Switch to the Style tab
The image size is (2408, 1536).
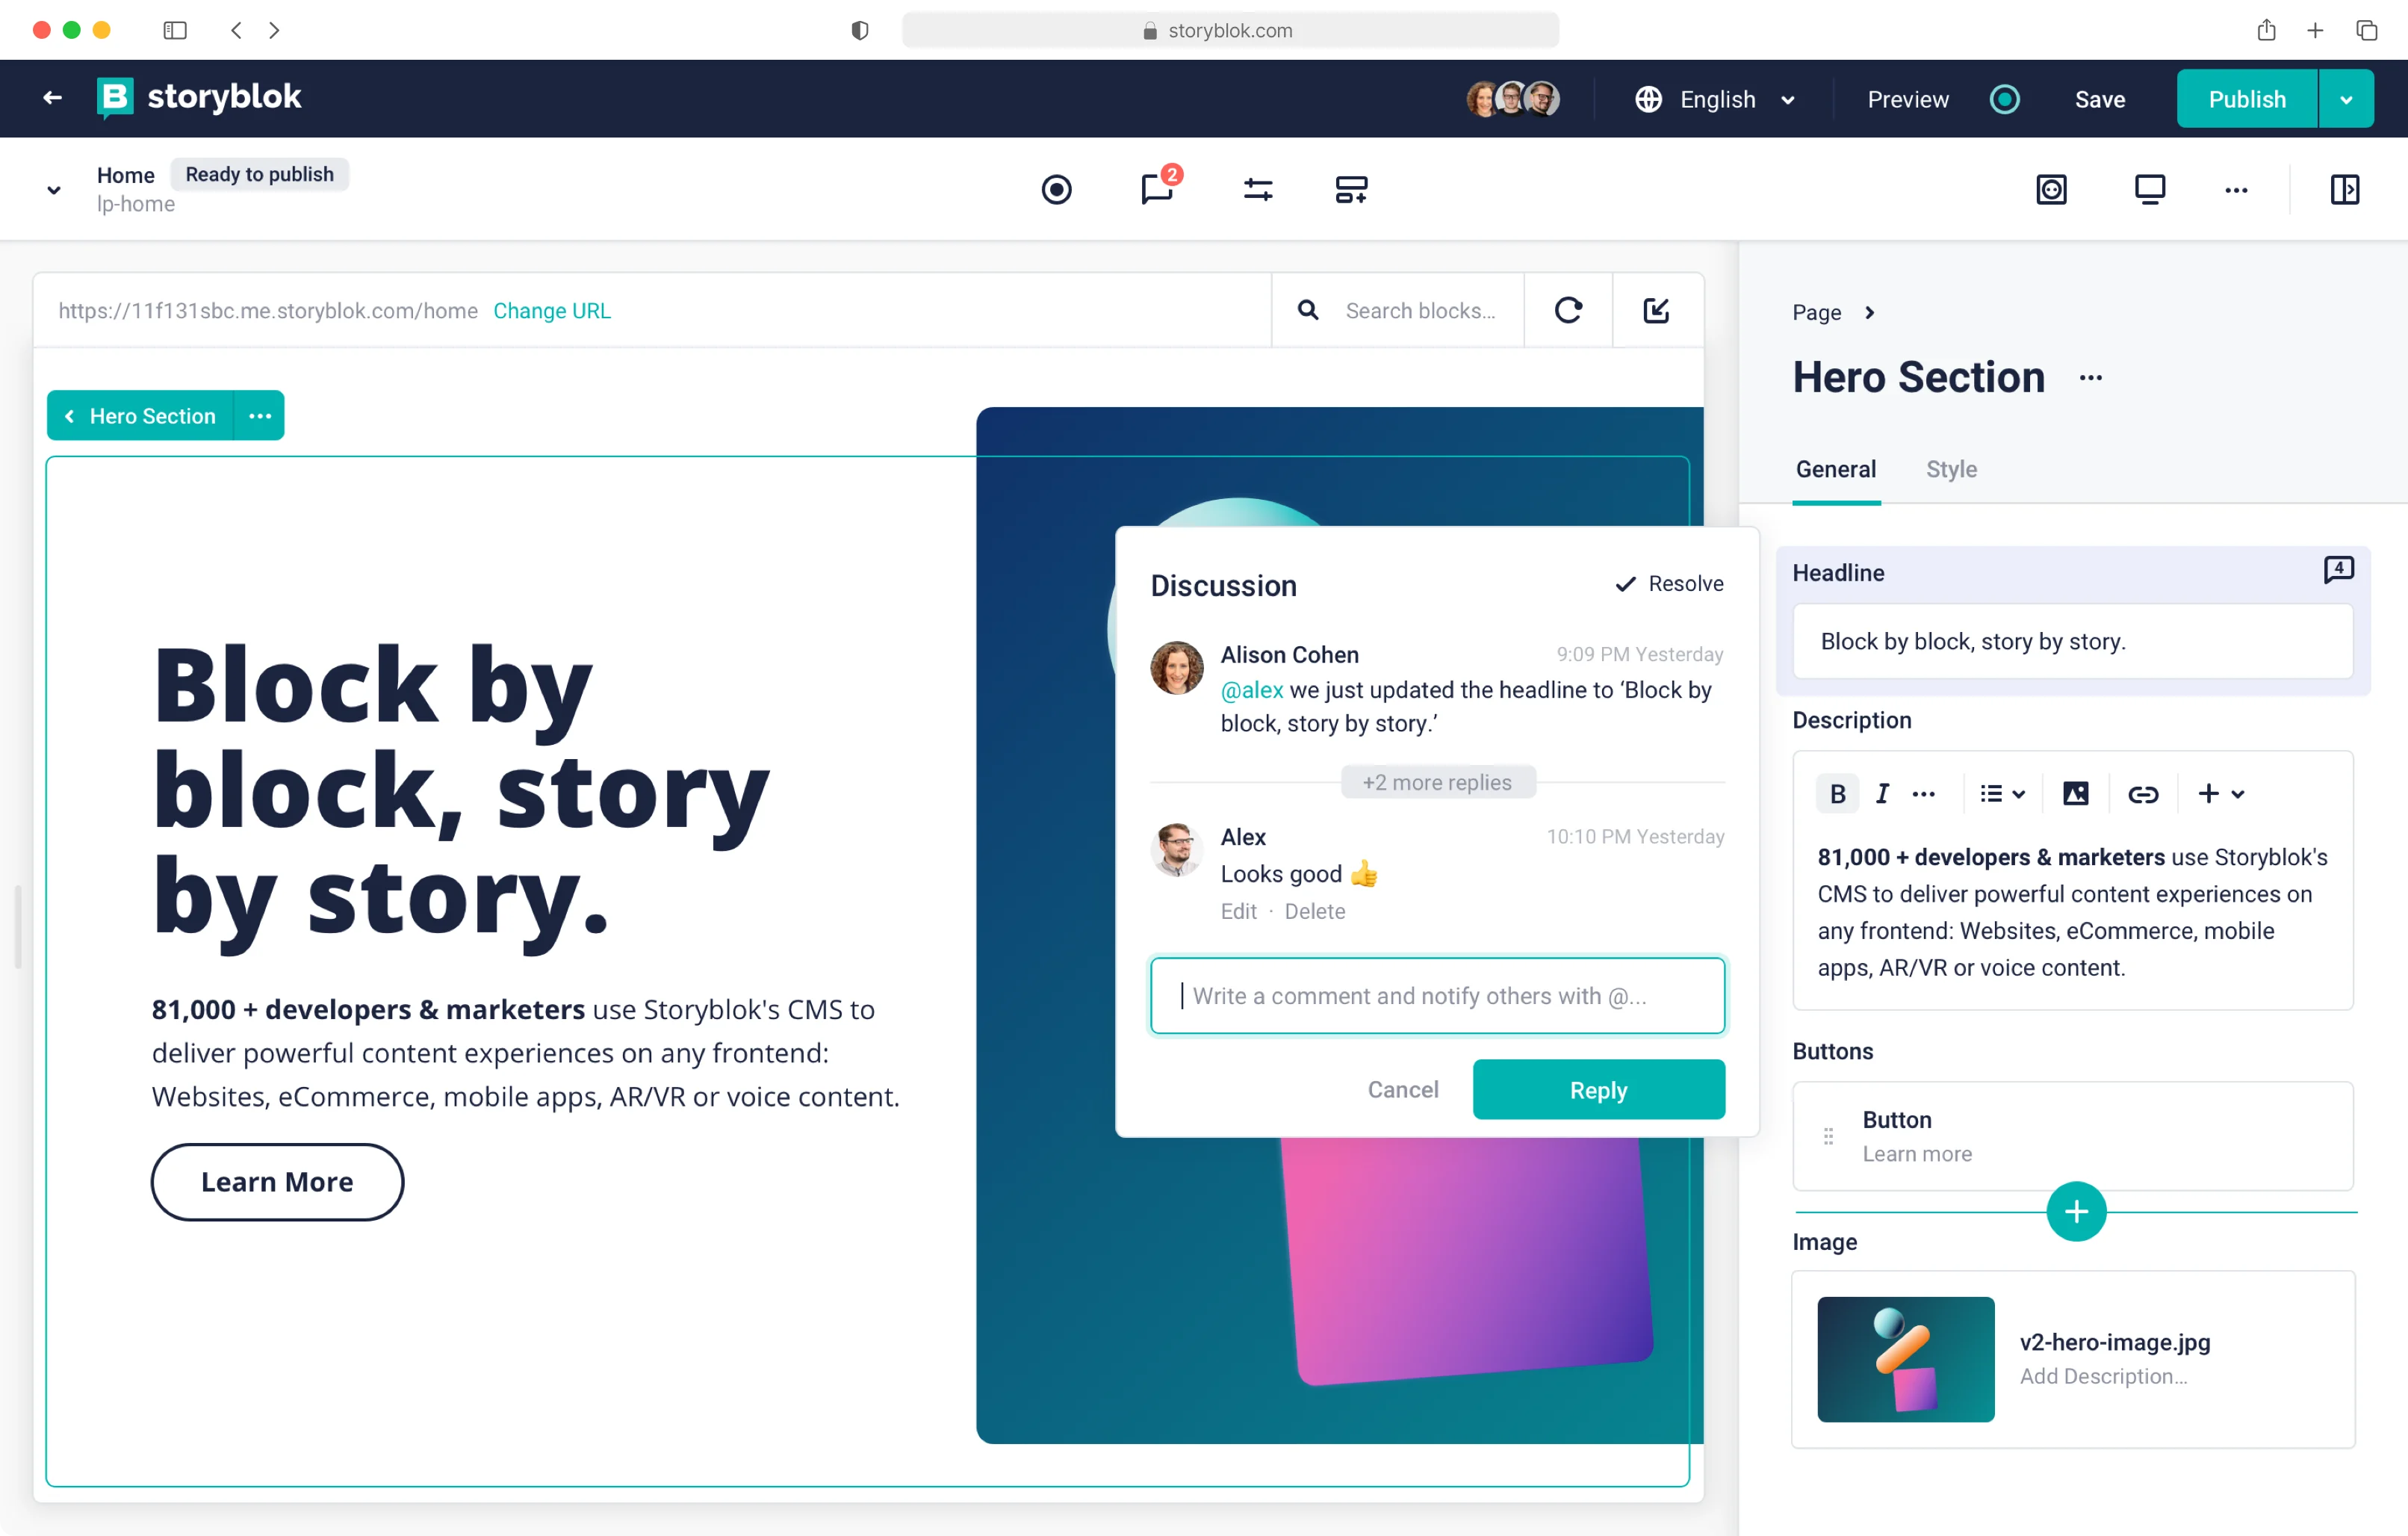(1951, 469)
